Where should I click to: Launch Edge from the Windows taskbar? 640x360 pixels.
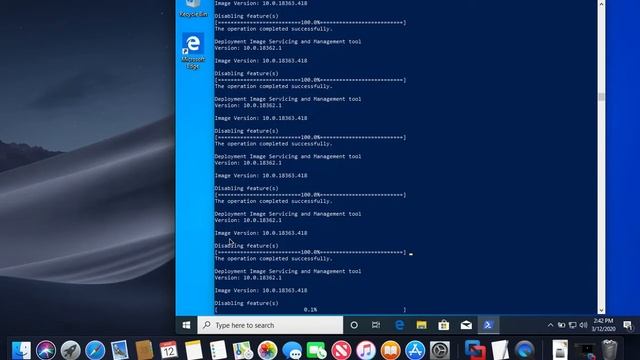point(400,325)
